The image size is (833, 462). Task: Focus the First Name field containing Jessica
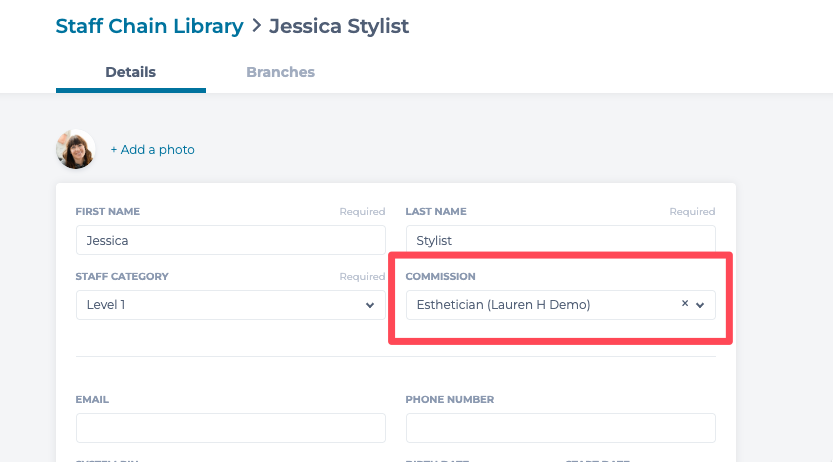pos(230,240)
